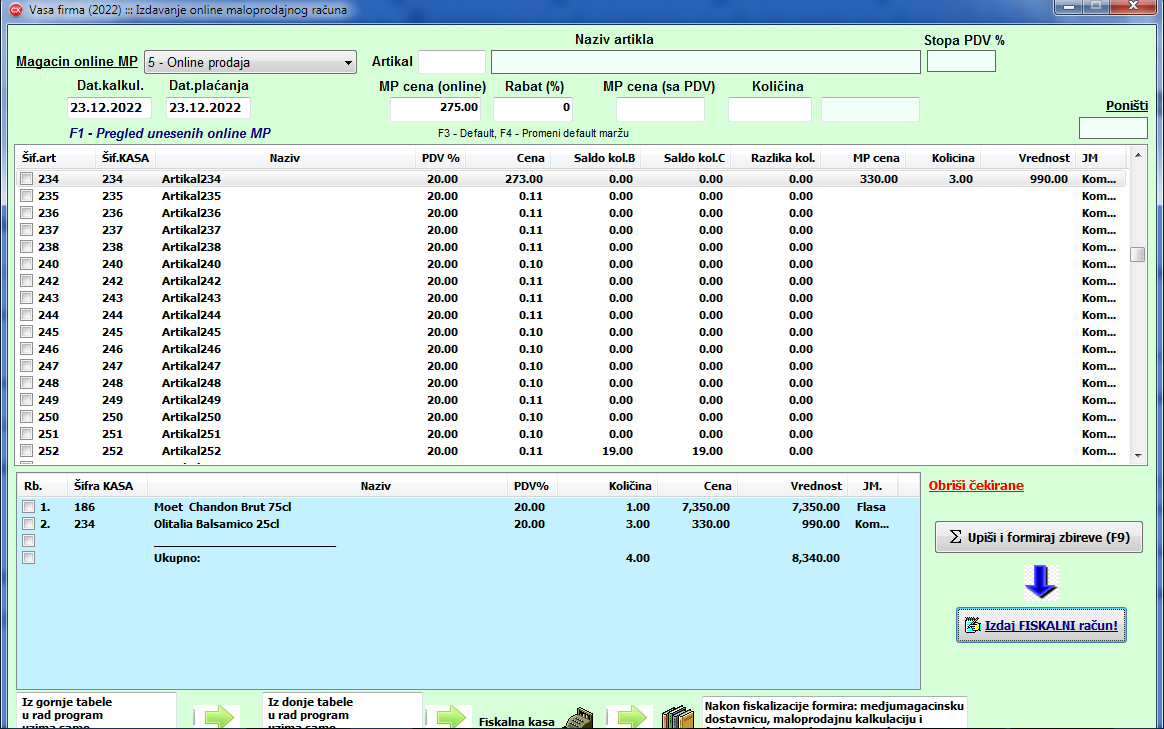Viewport: 1164px width, 729px height.
Task: Click the 273.00 price cell of Artikal234
Action: pos(524,179)
